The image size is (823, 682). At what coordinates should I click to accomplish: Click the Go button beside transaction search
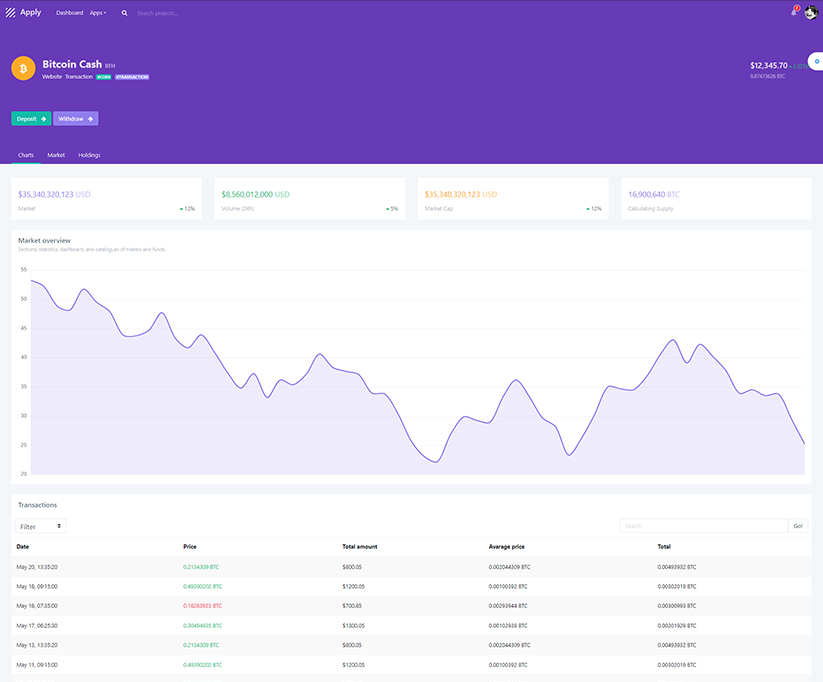coord(798,526)
